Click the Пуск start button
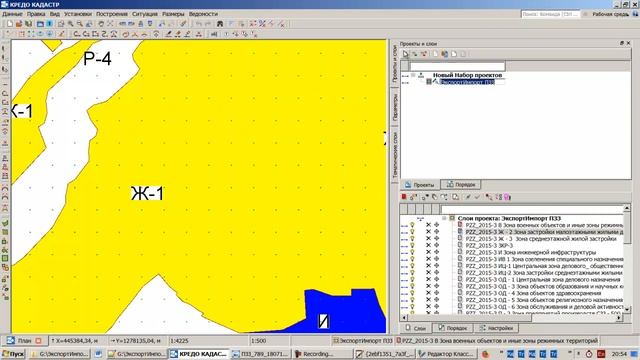 [13, 354]
